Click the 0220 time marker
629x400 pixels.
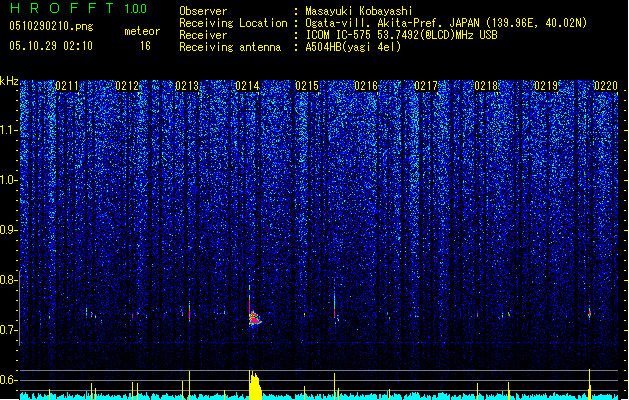pos(606,85)
